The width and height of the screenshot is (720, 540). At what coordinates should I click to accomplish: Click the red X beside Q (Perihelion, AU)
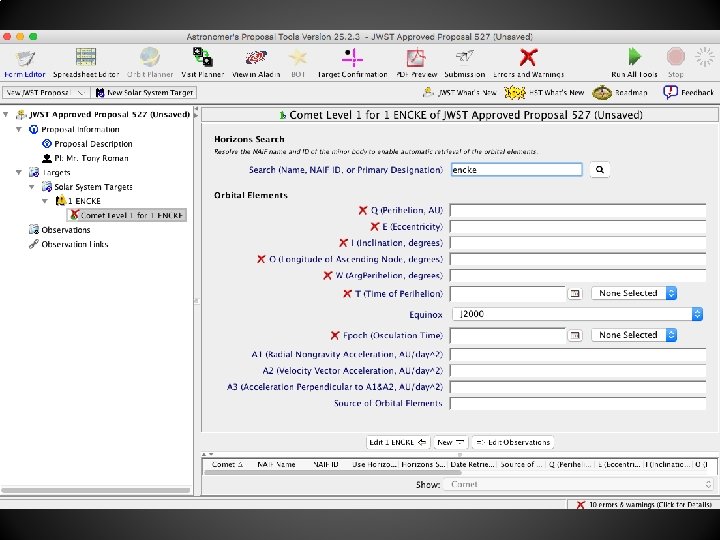(363, 210)
